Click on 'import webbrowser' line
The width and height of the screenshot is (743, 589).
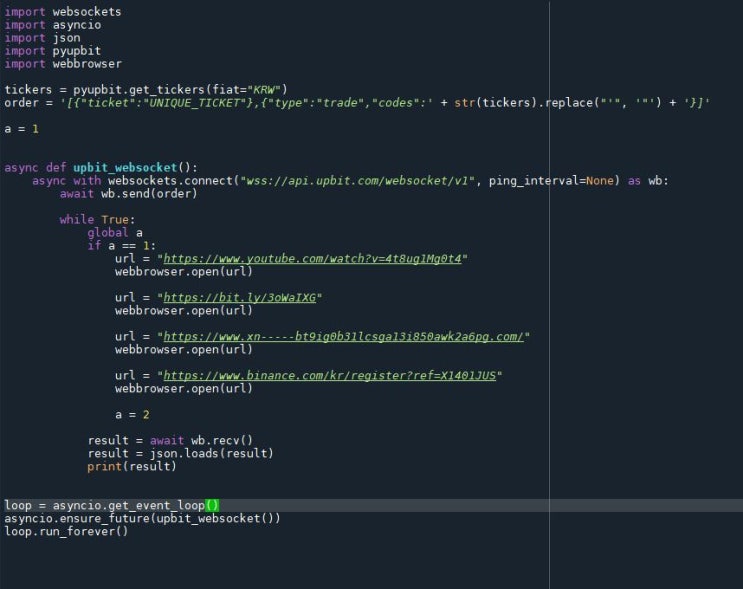pos(63,64)
